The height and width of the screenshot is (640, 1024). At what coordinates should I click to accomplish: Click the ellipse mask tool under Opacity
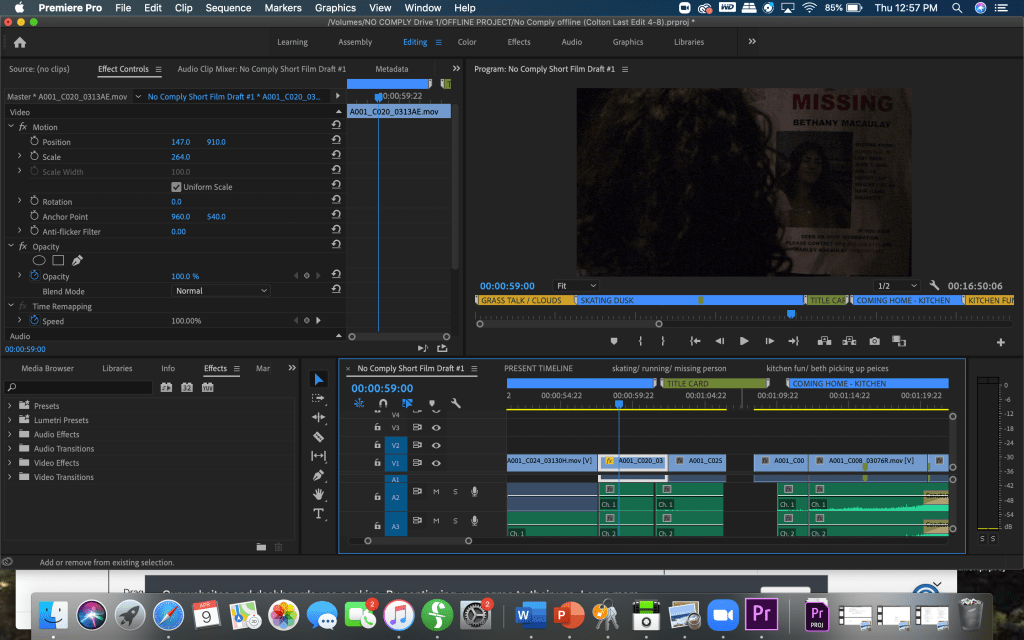[x=39, y=261]
